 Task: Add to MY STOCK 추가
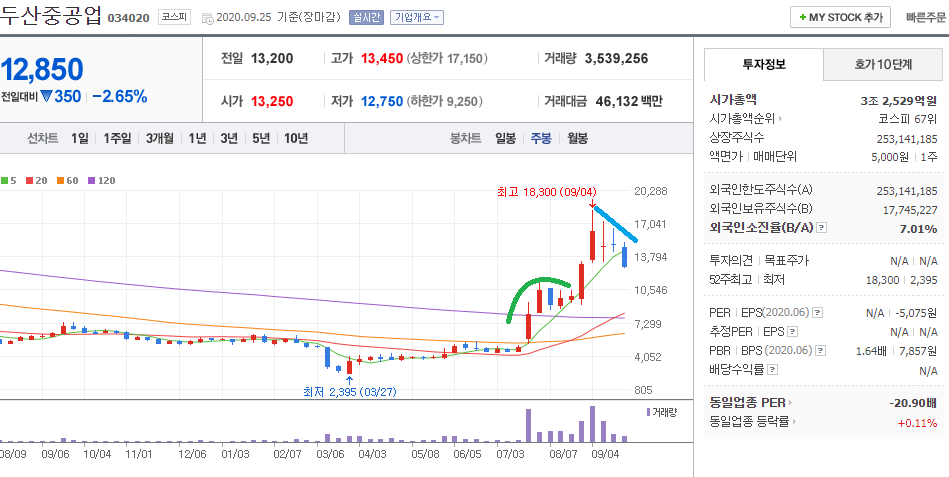click(x=840, y=18)
